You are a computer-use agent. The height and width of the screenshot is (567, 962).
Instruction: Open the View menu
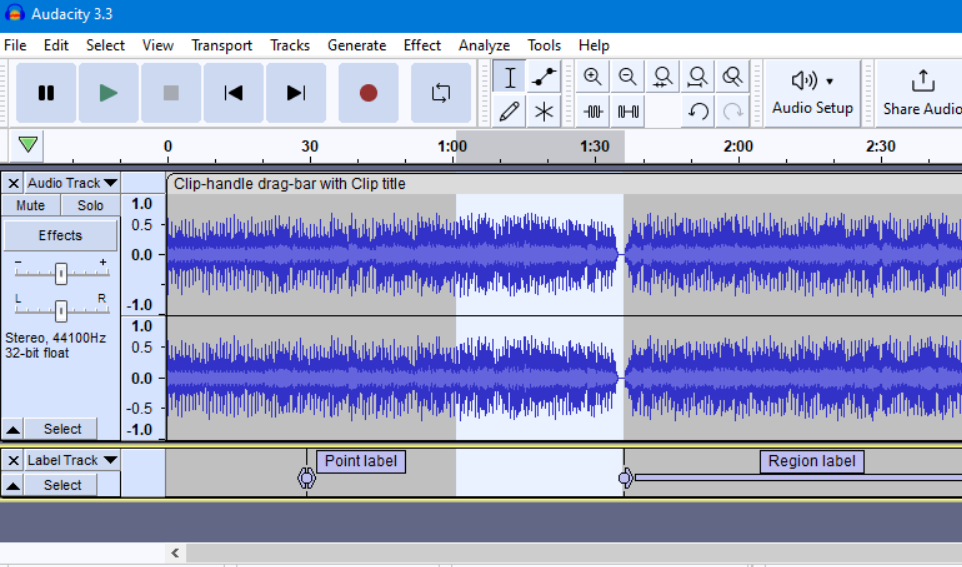pyautogui.click(x=158, y=45)
